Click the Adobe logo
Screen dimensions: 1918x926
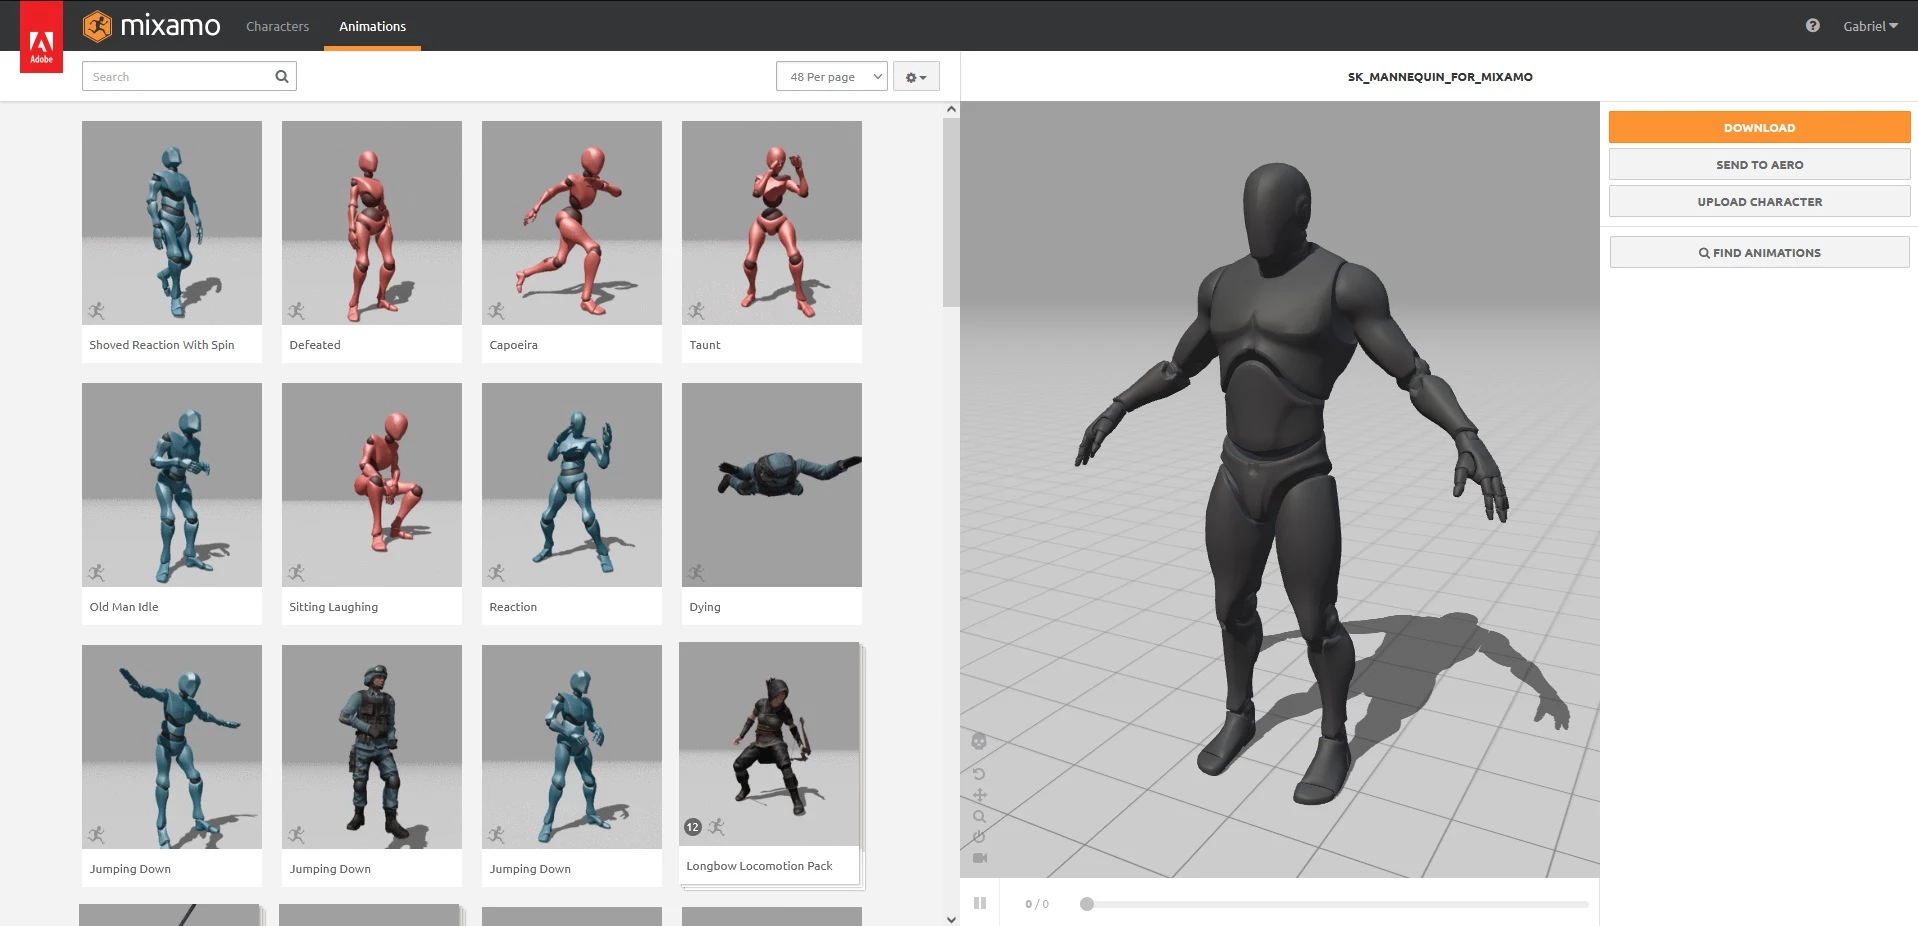coord(41,37)
